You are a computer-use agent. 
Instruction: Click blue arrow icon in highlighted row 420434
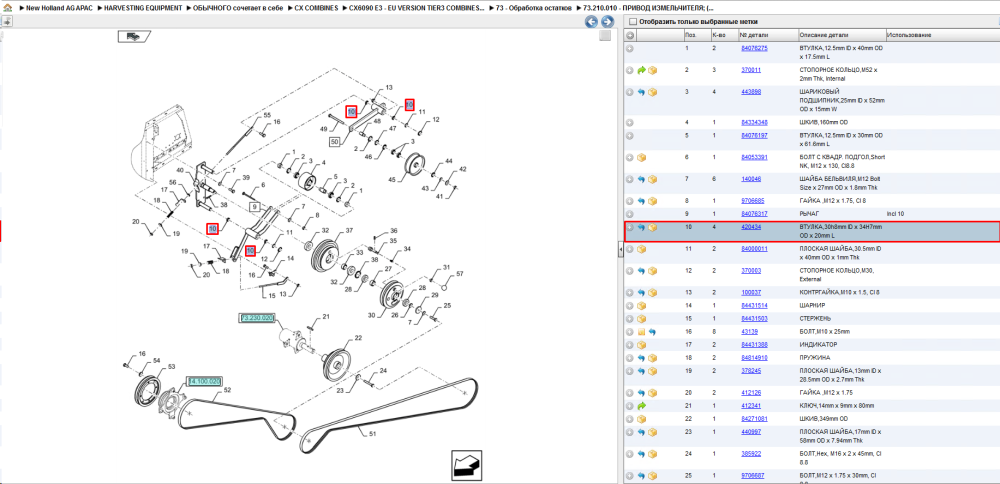(642, 227)
